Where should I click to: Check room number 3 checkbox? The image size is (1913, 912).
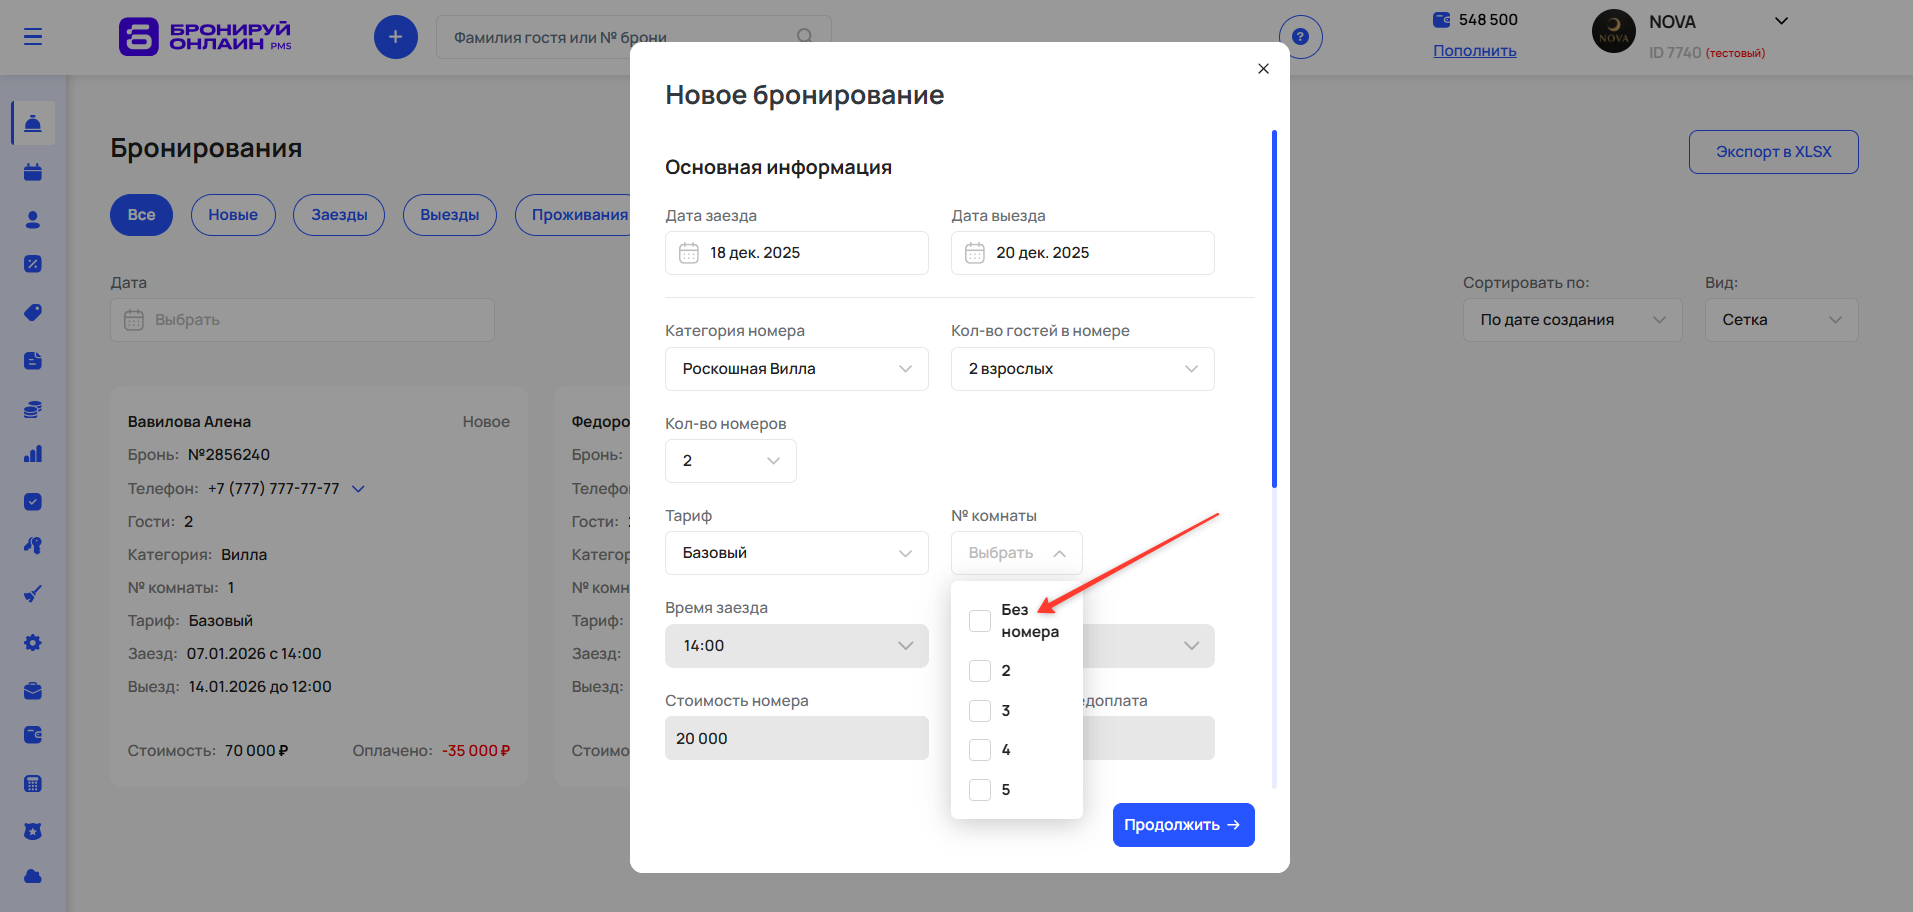tap(980, 711)
